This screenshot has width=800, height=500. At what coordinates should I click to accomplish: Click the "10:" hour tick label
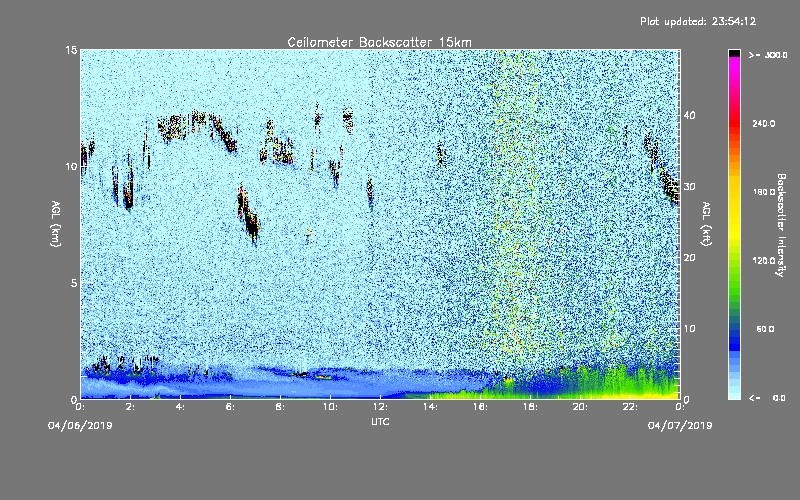point(330,407)
